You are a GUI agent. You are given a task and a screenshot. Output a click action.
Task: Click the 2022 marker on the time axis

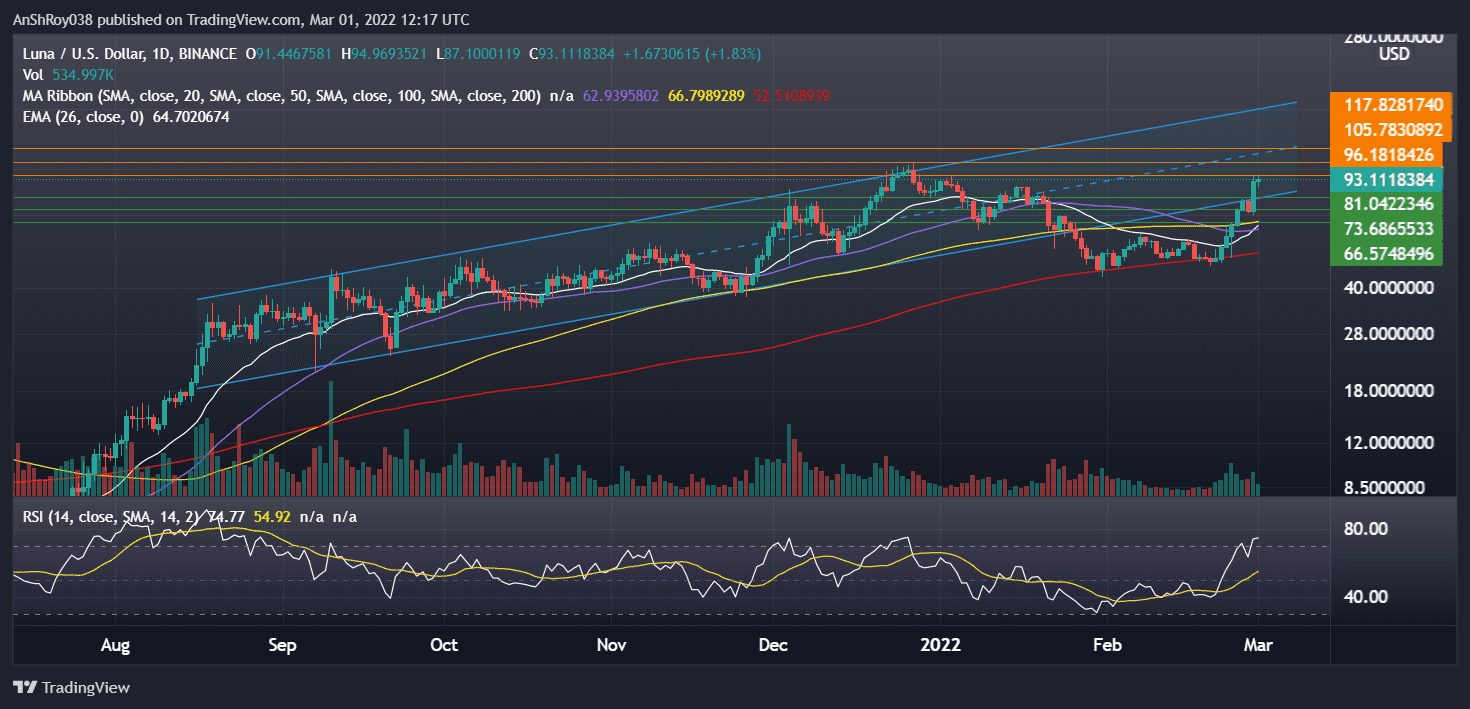[940, 645]
